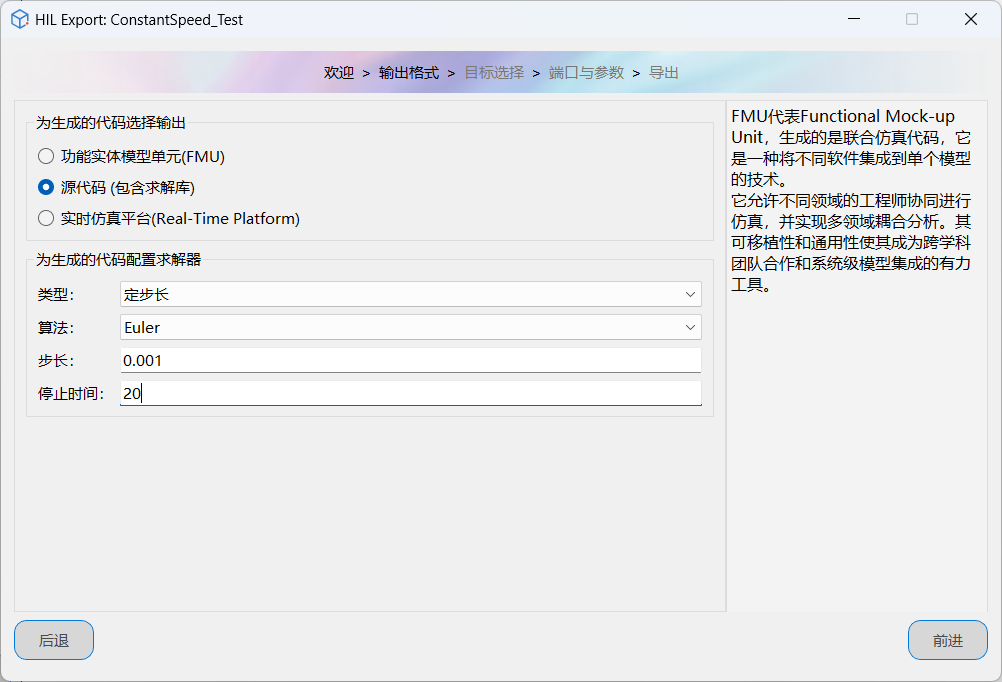The height and width of the screenshot is (682, 1002).
Task: Choose 实时仿真平台(Real-Time Platform) output option
Action: pos(46,218)
